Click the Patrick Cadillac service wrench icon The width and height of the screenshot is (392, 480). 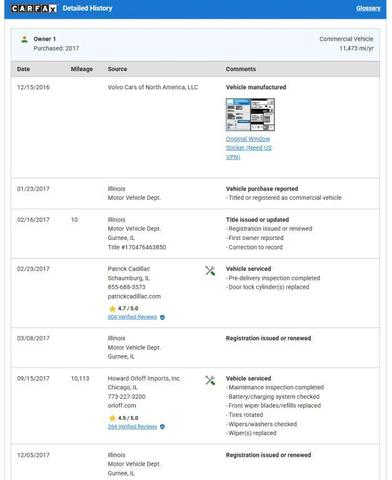pos(210,271)
